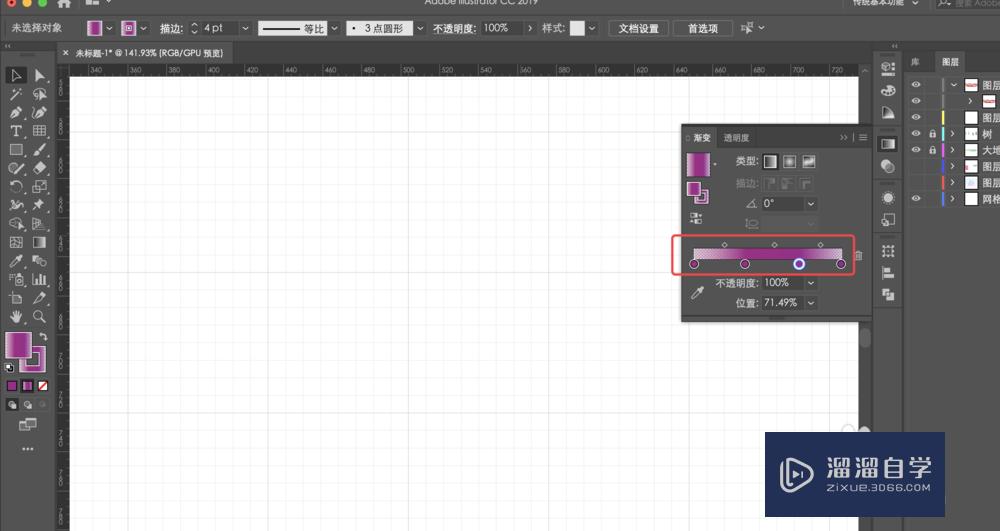
Task: Pick color with gradient panel eyedropper
Action: [x=697, y=293]
